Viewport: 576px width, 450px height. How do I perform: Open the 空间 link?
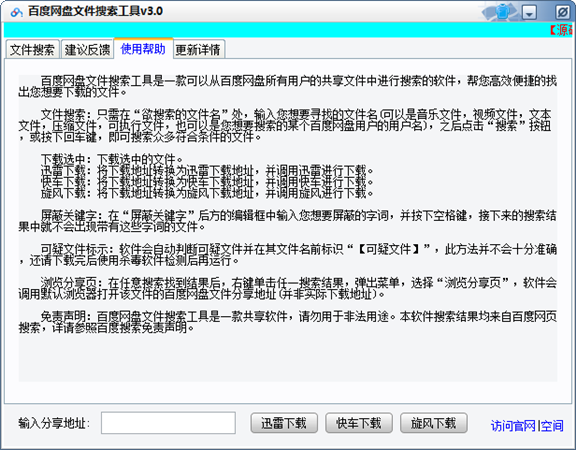[552, 426]
